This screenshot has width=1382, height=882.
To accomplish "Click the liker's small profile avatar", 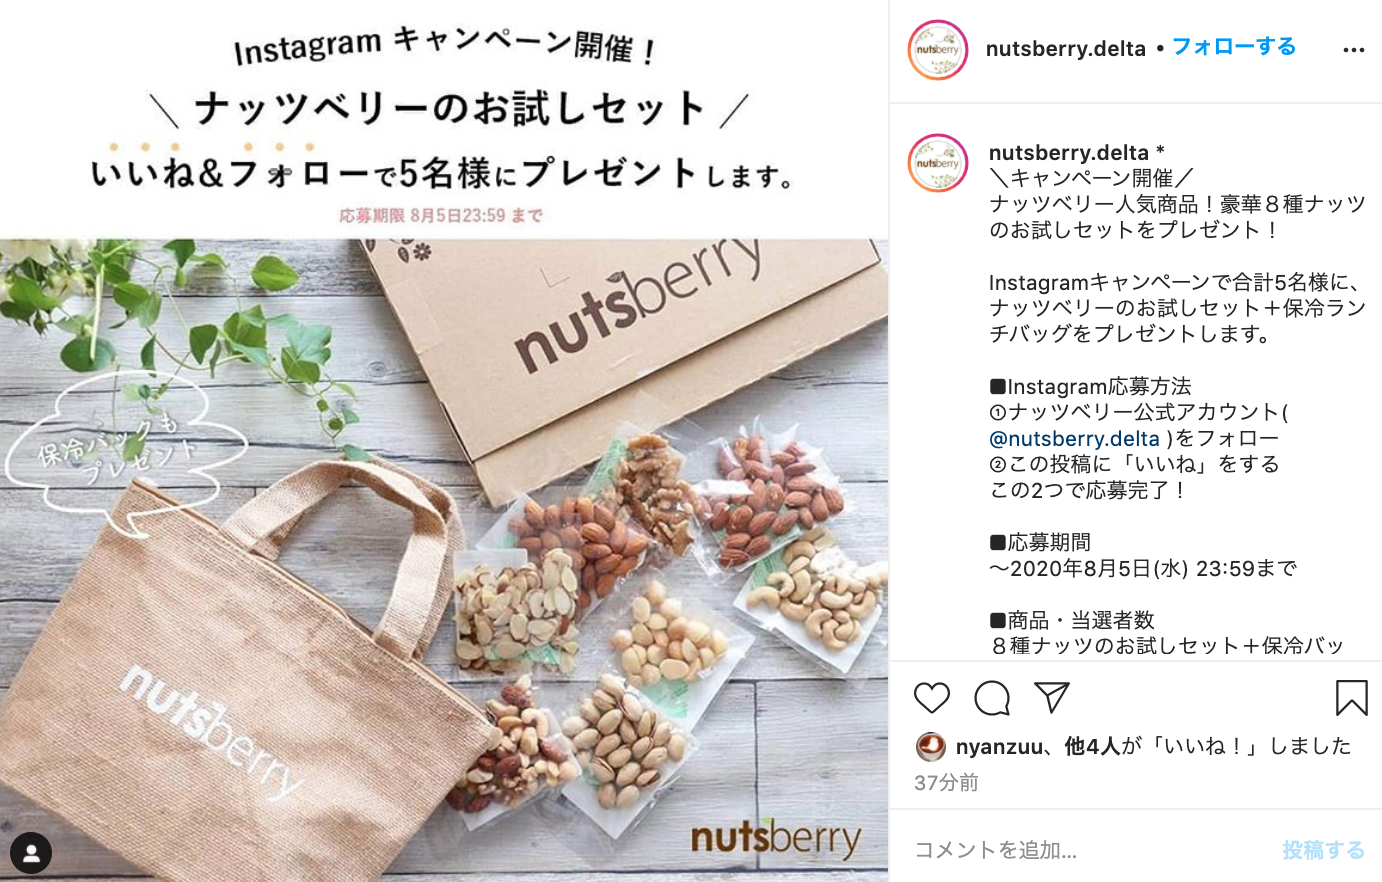I will pos(931,746).
